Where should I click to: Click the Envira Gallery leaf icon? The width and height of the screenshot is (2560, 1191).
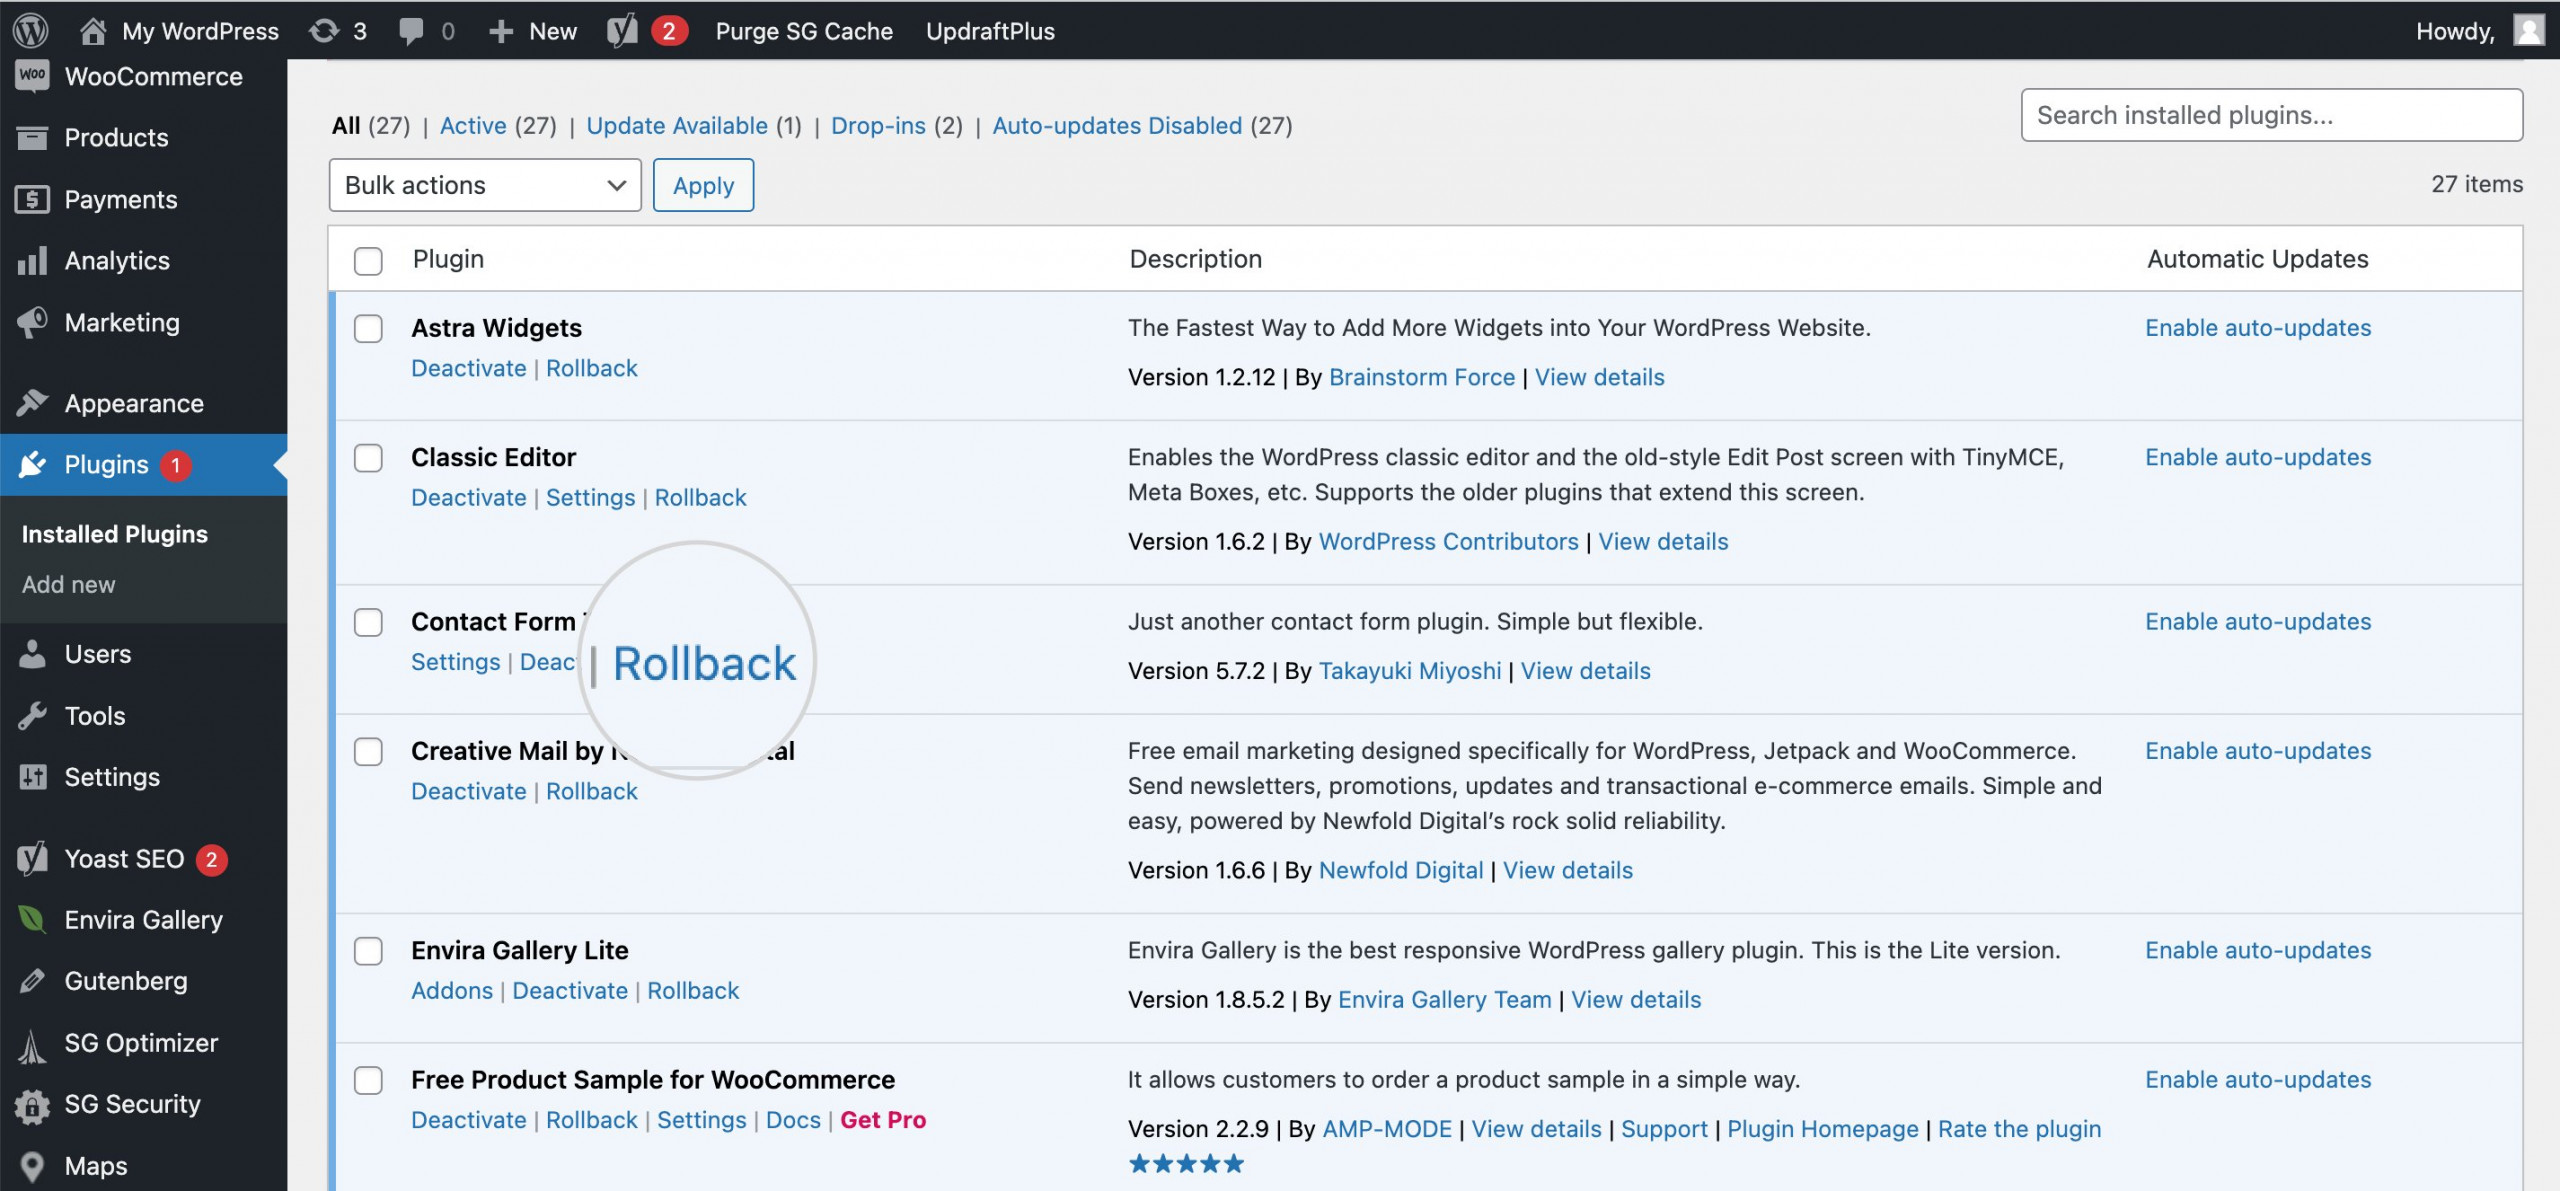pyautogui.click(x=32, y=920)
